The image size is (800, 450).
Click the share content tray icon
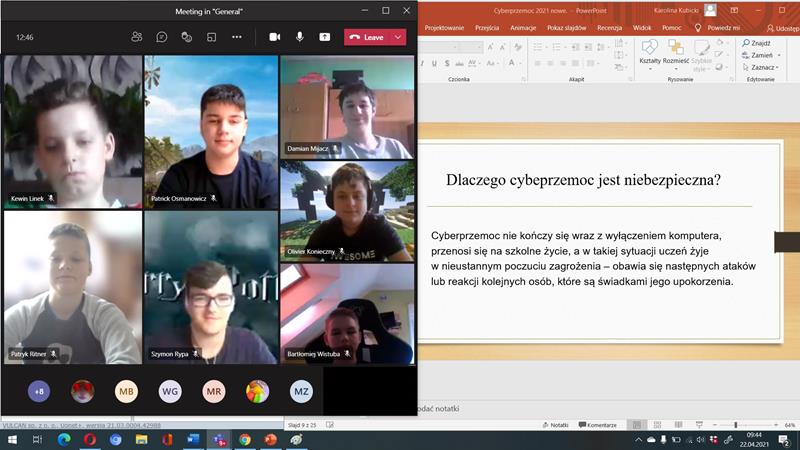coord(325,37)
